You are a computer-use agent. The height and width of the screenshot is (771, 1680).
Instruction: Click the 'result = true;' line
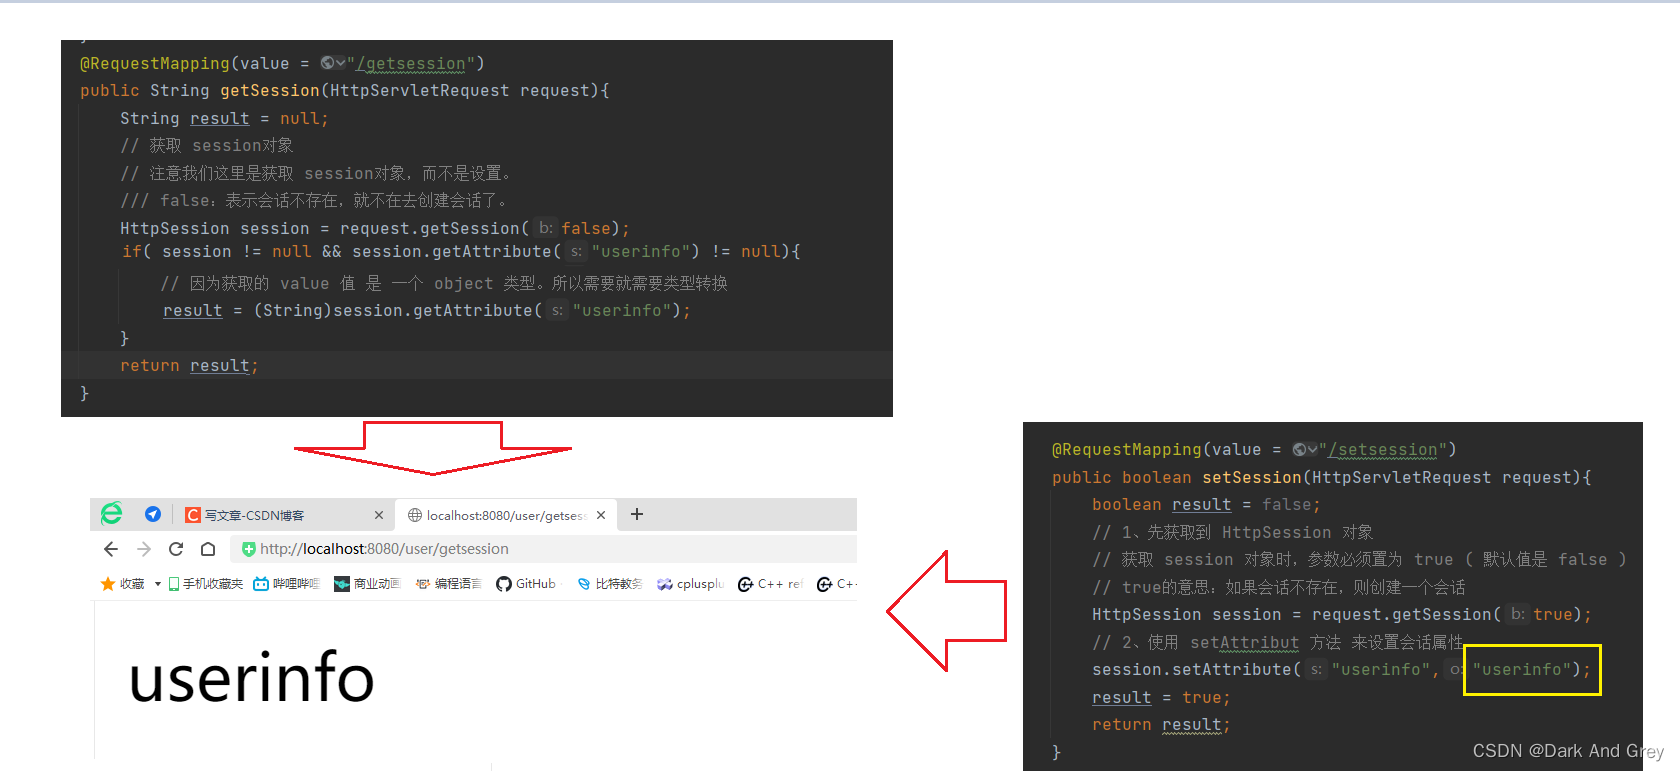(1161, 698)
